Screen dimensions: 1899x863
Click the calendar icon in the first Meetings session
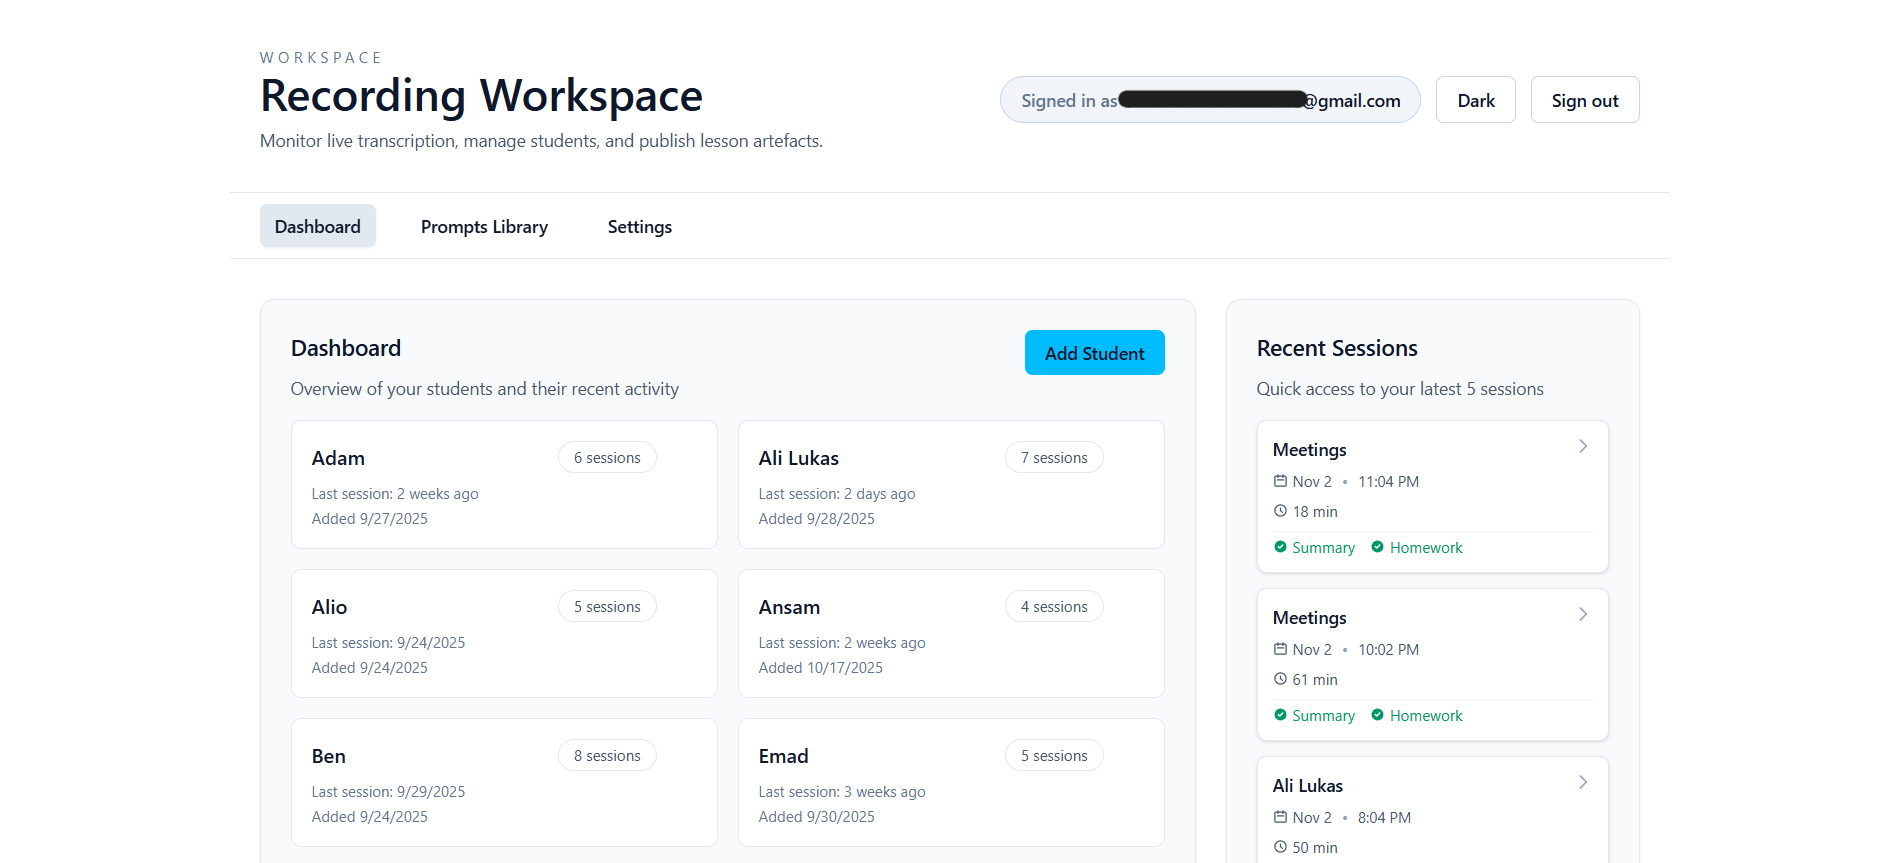point(1280,481)
